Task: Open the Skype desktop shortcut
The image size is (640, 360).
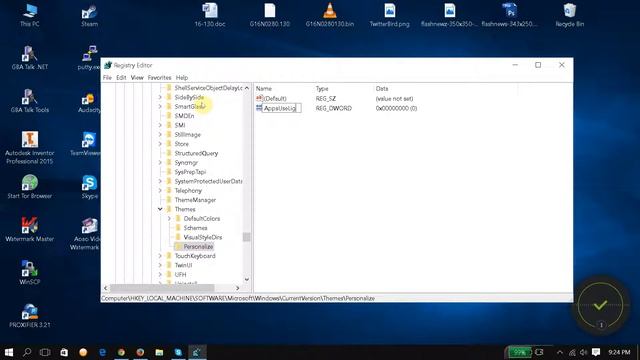Action: (x=89, y=187)
